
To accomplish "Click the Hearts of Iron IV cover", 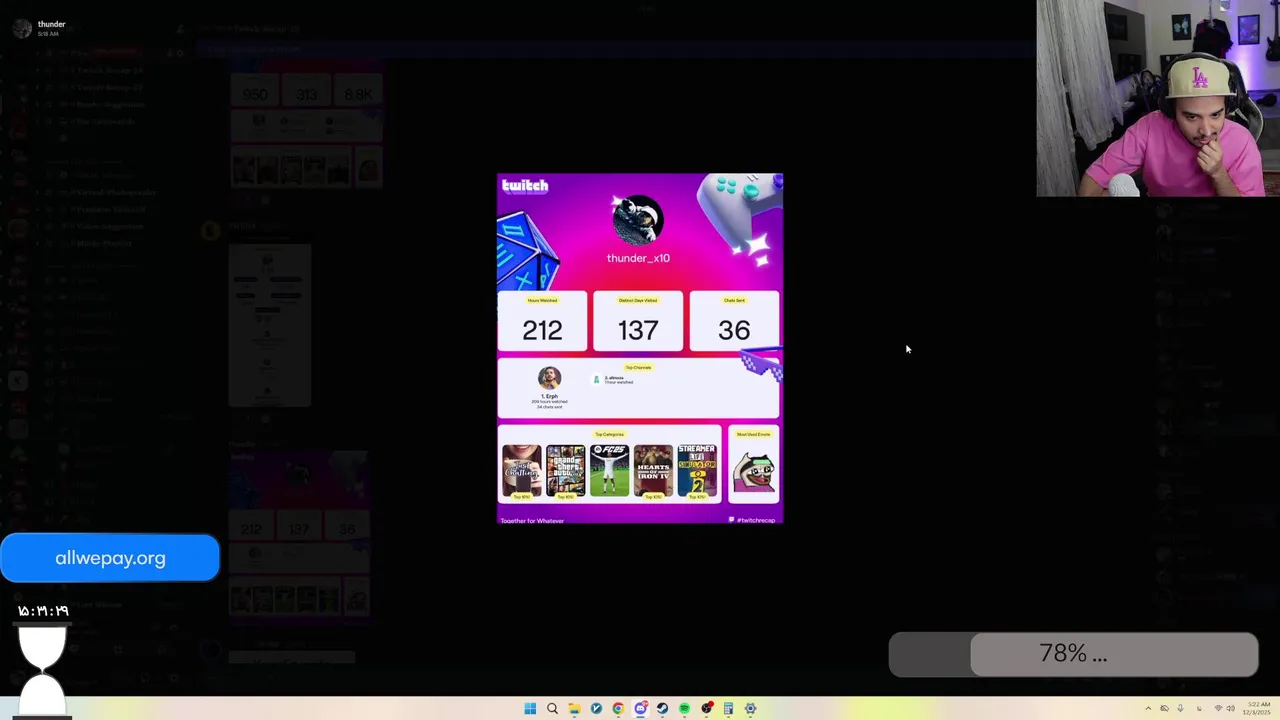I will tap(653, 471).
